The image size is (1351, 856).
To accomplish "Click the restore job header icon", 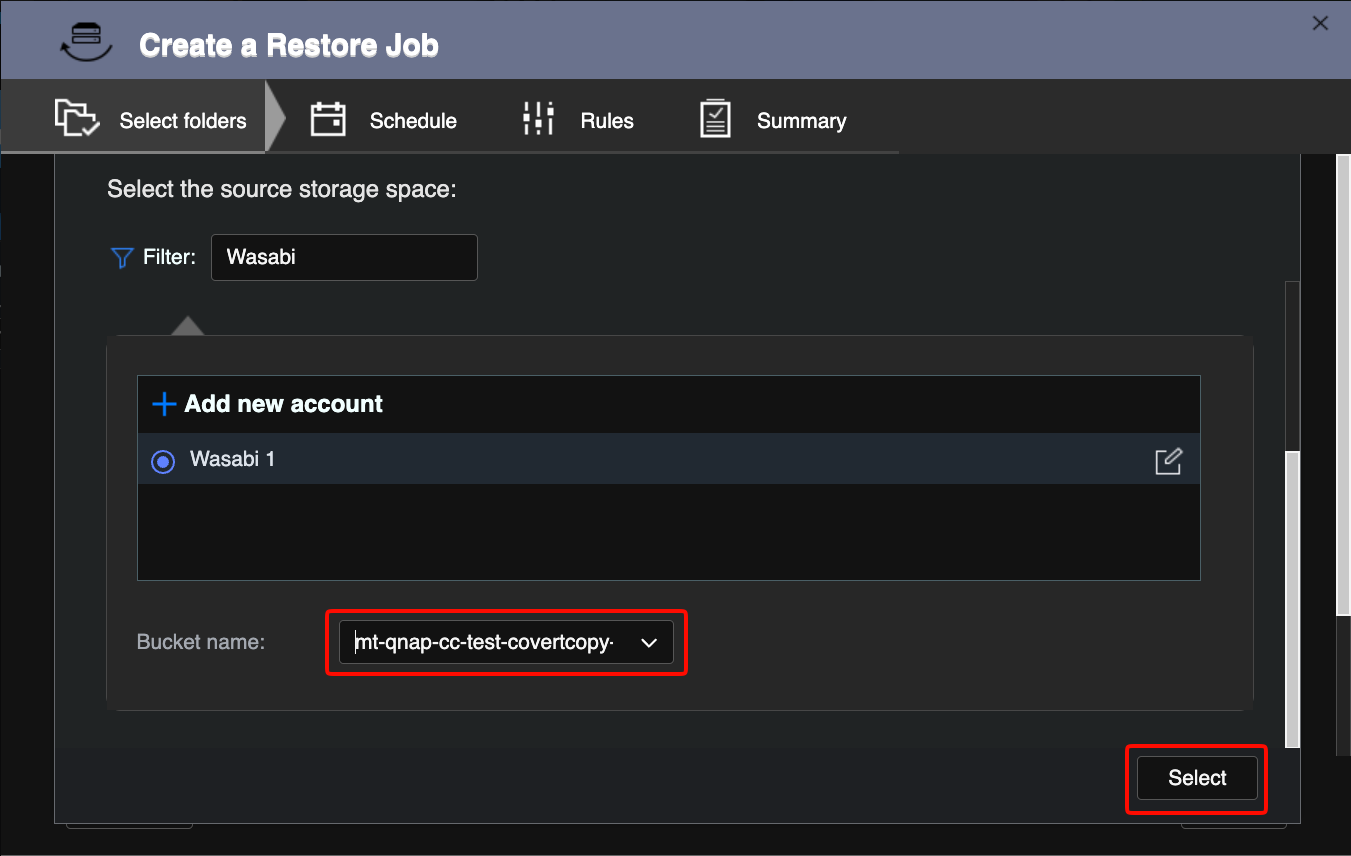I will [86, 44].
